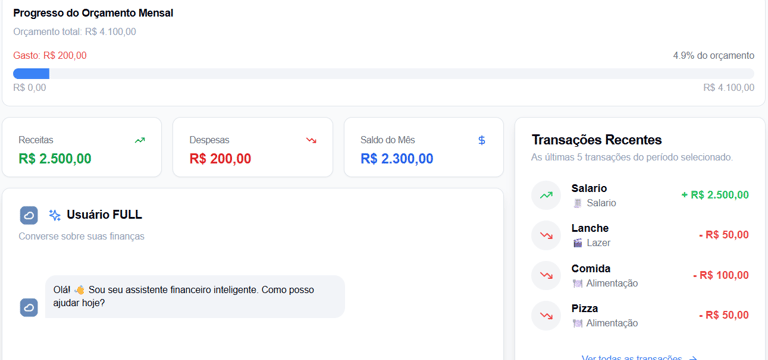
Task: Click the Despesas R$ 200,00 value
Action: pyautogui.click(x=220, y=159)
